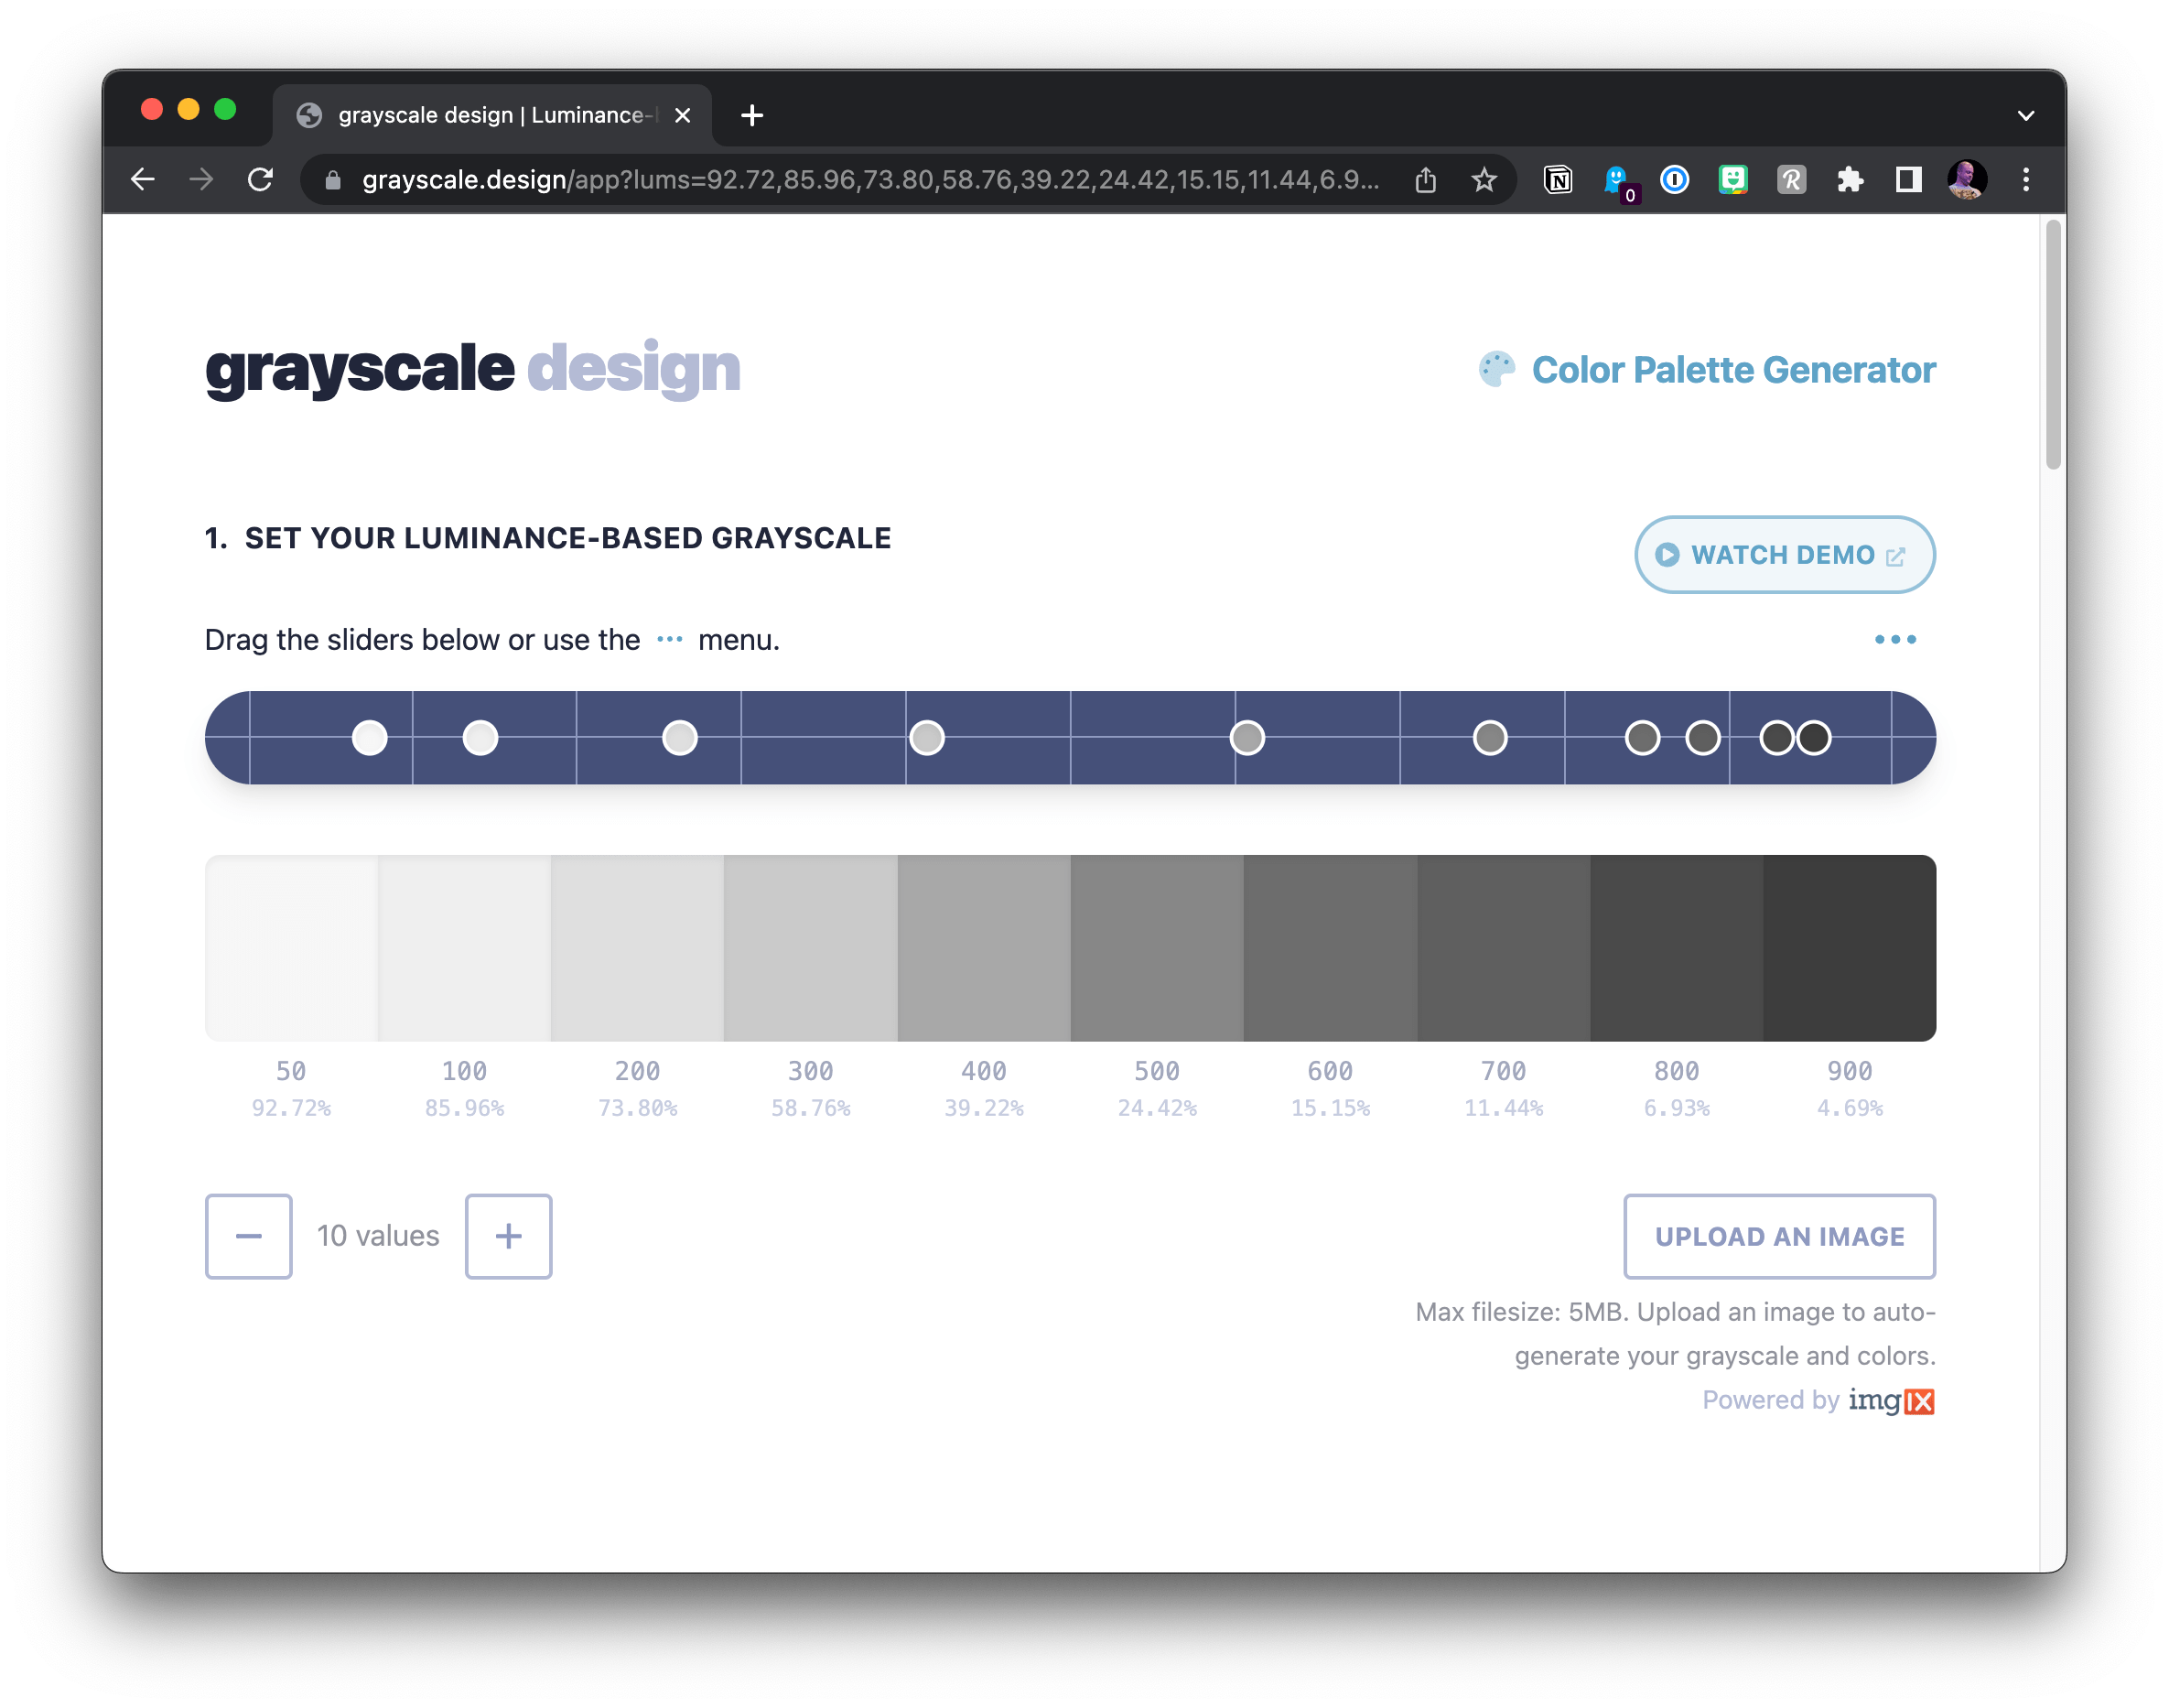The image size is (2169, 1708).
Task: Open the Chrome three-dot menu
Action: click(x=2025, y=180)
